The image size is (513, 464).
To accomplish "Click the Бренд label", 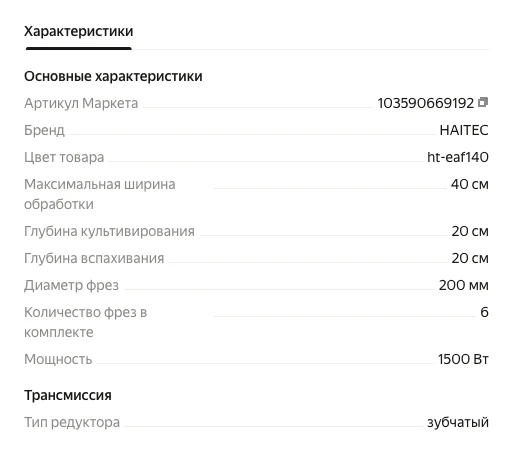I will tap(44, 130).
